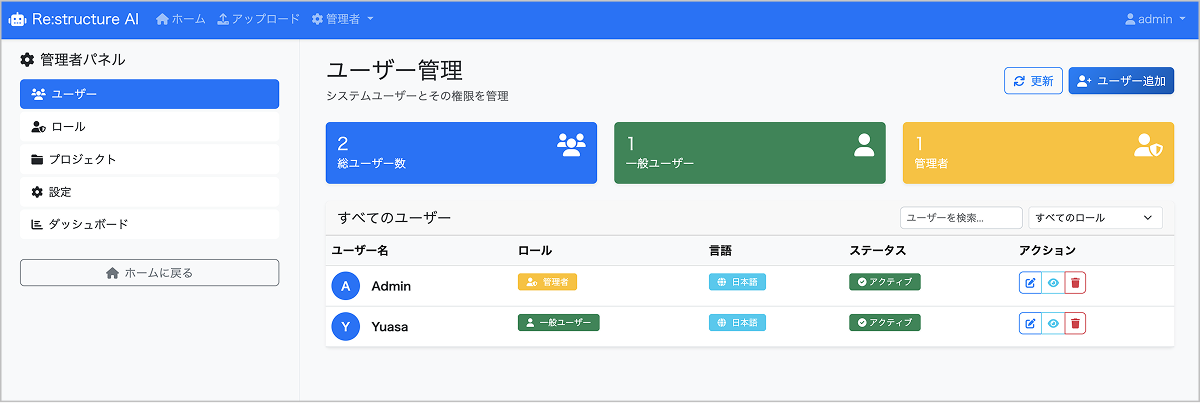Click the group icon on 総ユーザー数 card

click(x=571, y=145)
